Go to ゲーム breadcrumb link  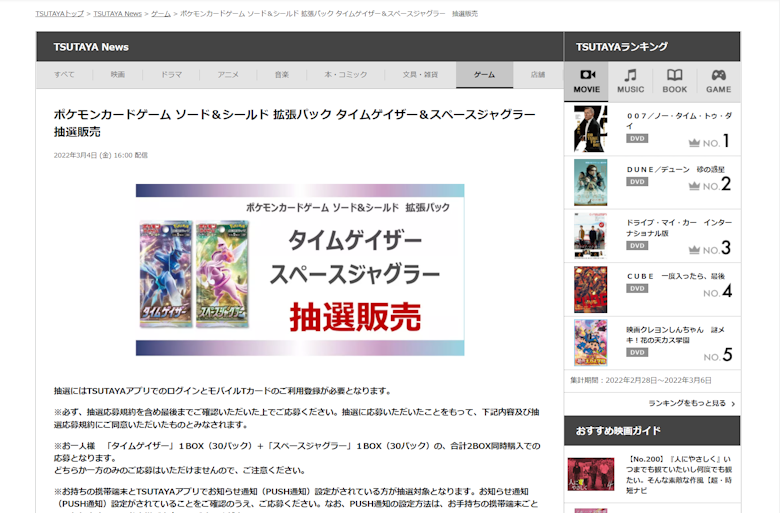161,14
